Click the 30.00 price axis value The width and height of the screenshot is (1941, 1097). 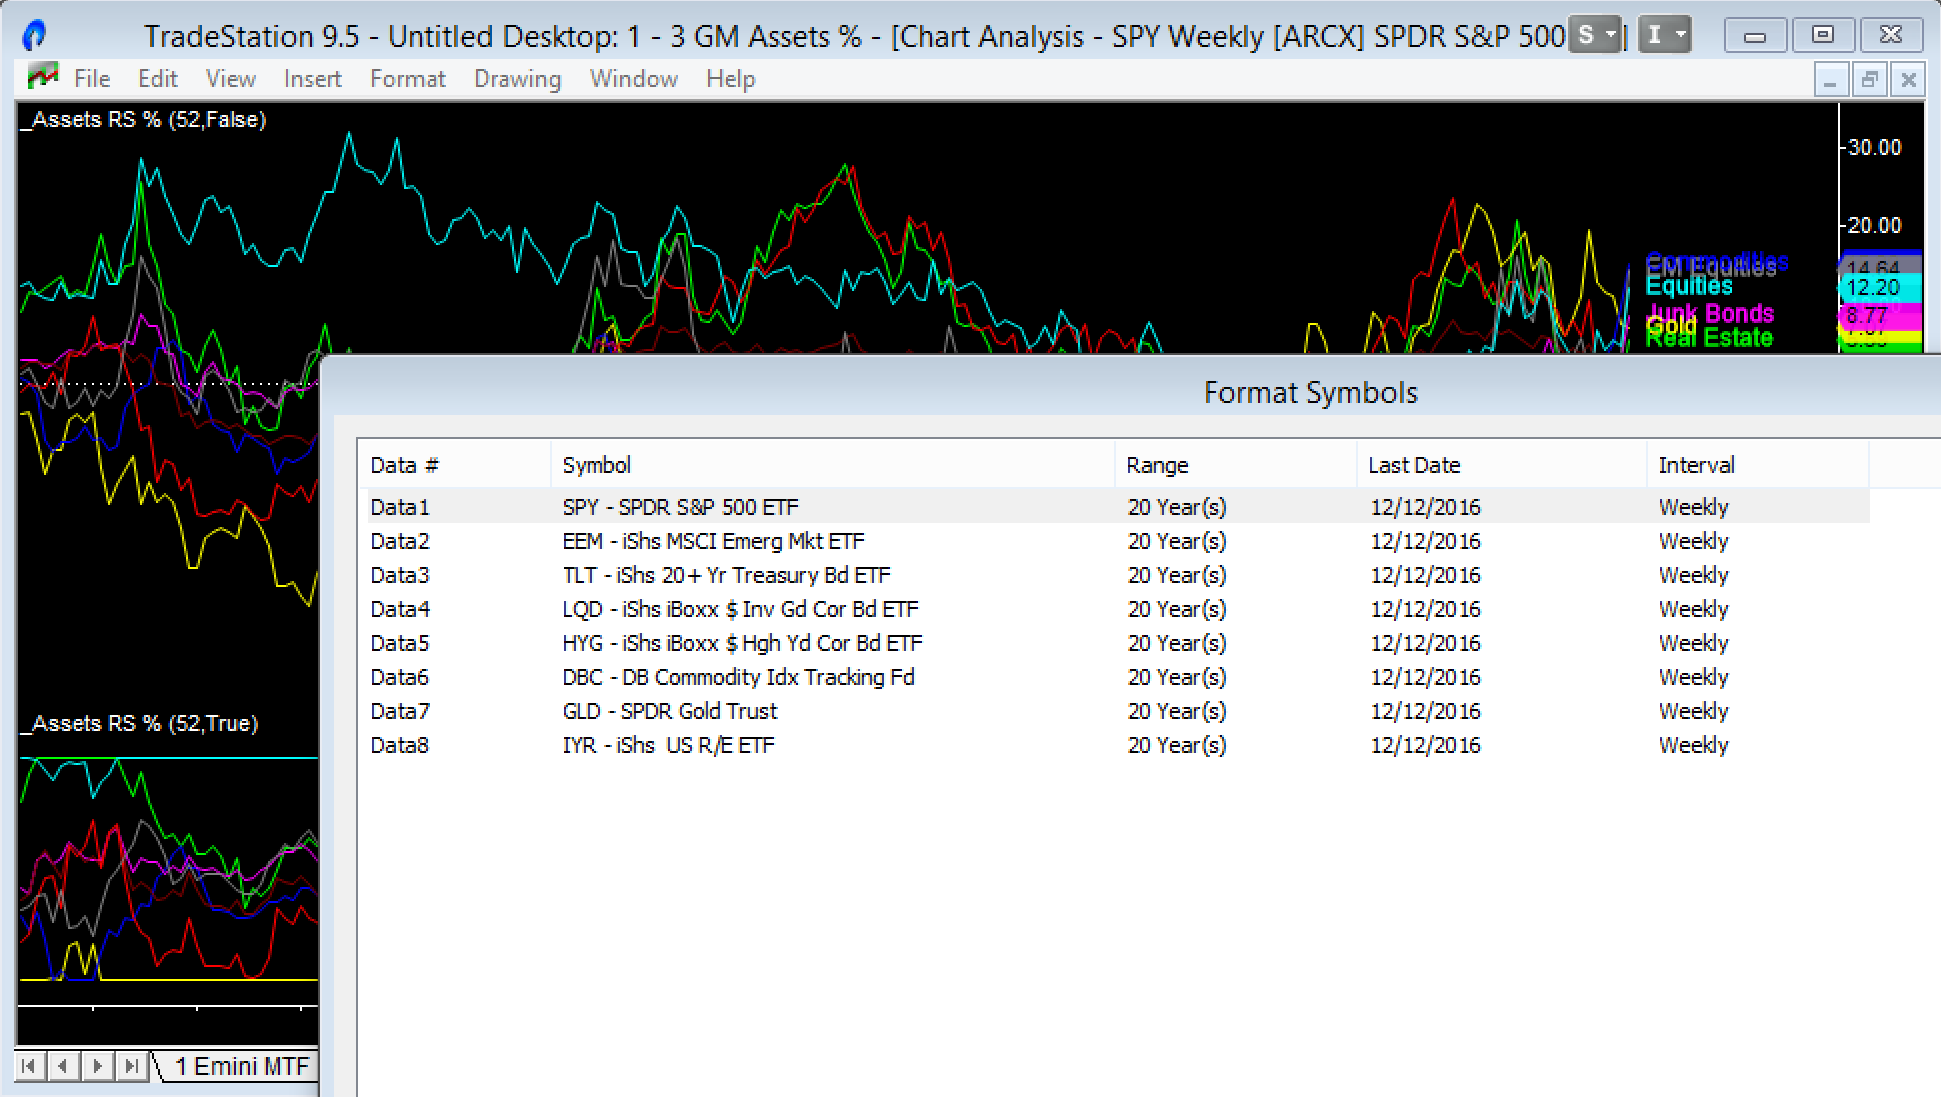tap(1874, 147)
